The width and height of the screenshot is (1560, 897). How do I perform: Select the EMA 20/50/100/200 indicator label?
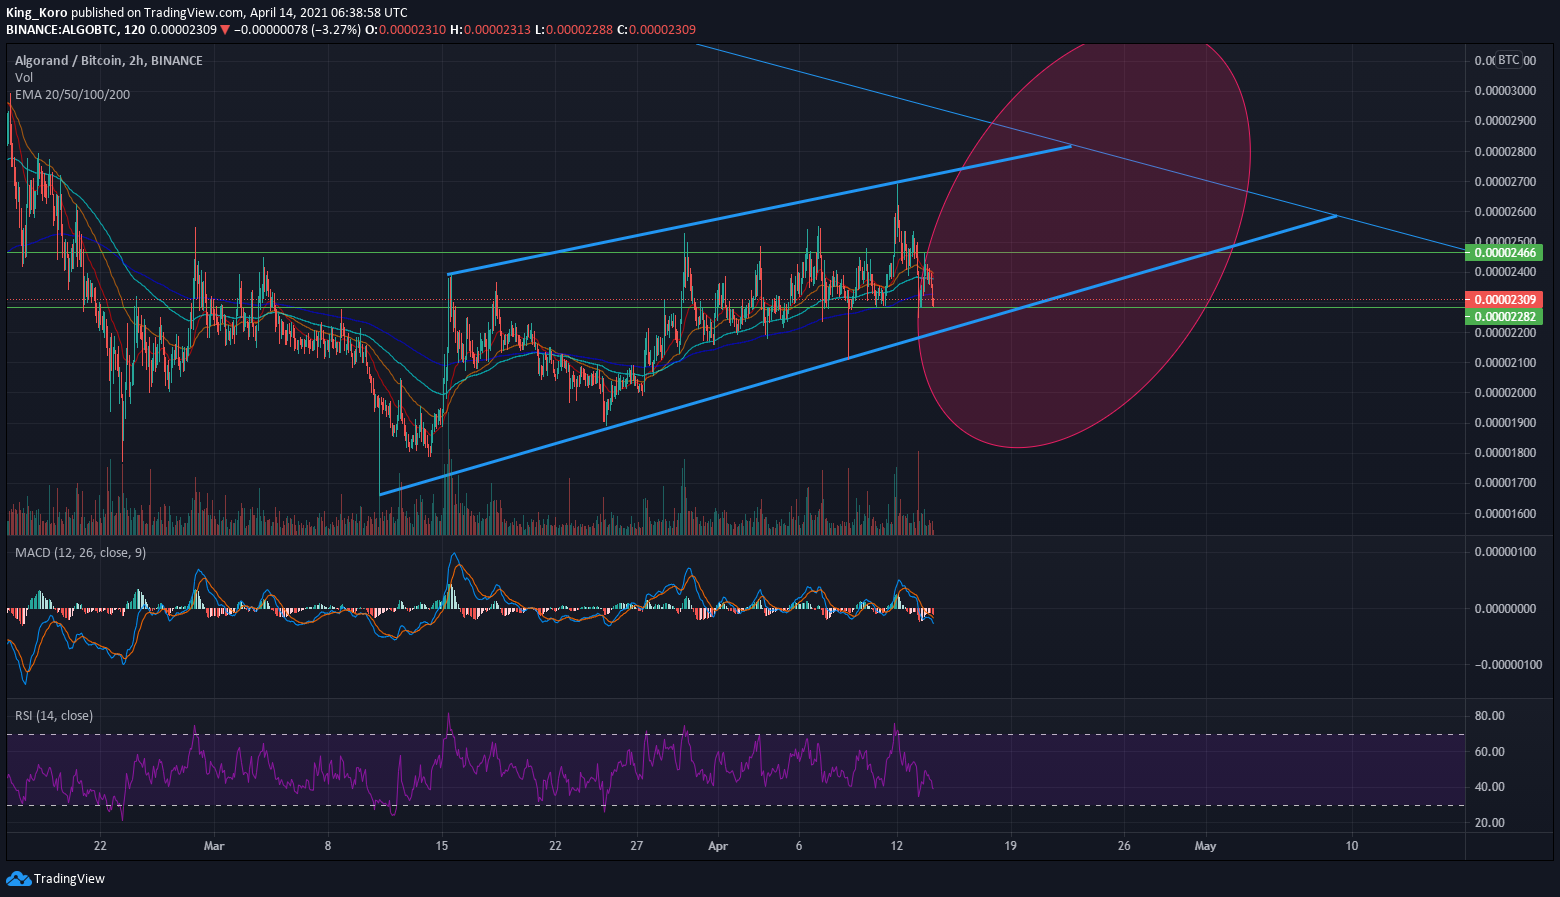click(x=72, y=94)
